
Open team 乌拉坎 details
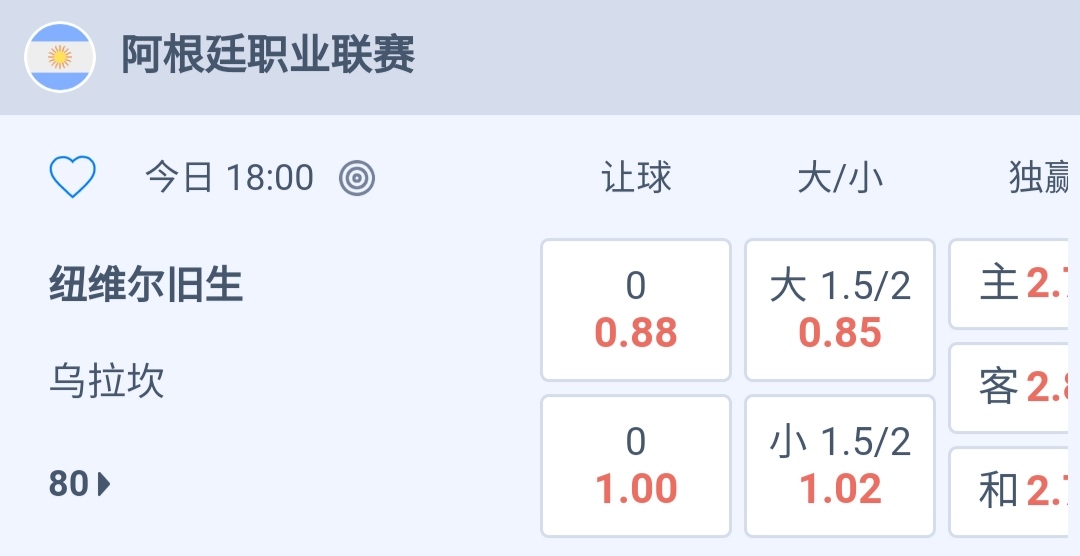click(x=107, y=382)
